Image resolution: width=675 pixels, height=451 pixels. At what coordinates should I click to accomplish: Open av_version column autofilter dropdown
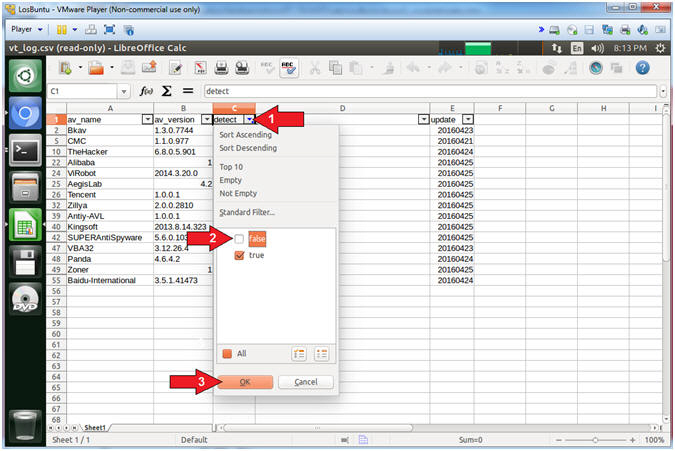coord(207,119)
